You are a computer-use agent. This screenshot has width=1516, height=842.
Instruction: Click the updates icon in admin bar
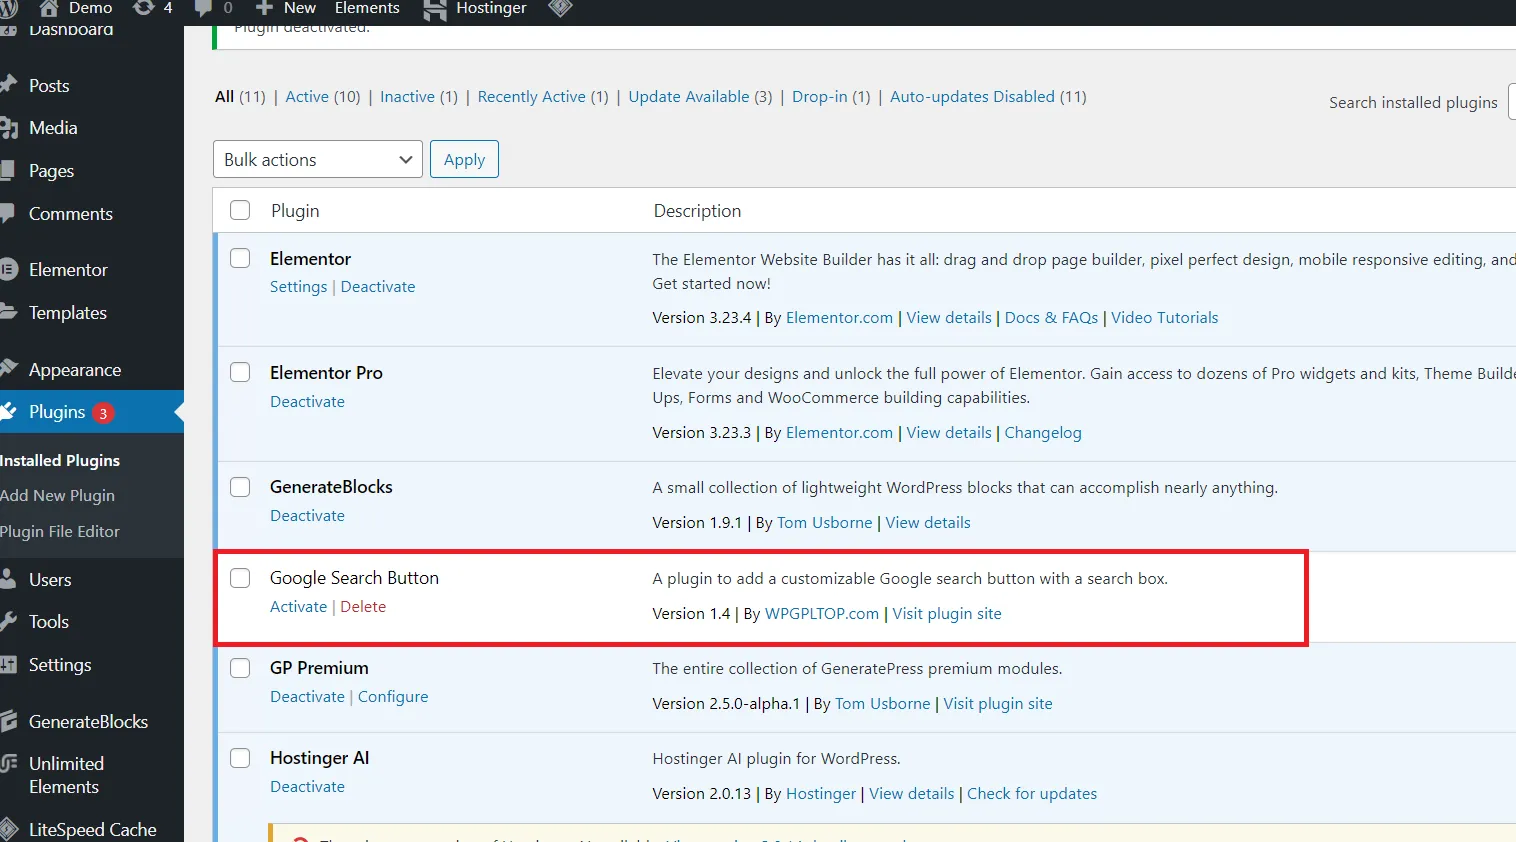[144, 8]
